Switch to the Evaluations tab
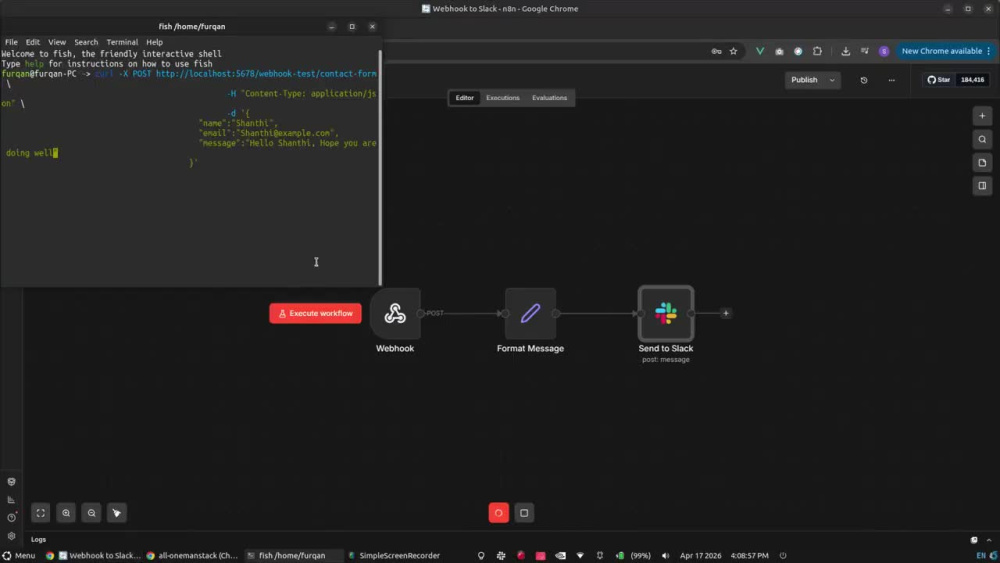The width and height of the screenshot is (1000, 563). [549, 98]
